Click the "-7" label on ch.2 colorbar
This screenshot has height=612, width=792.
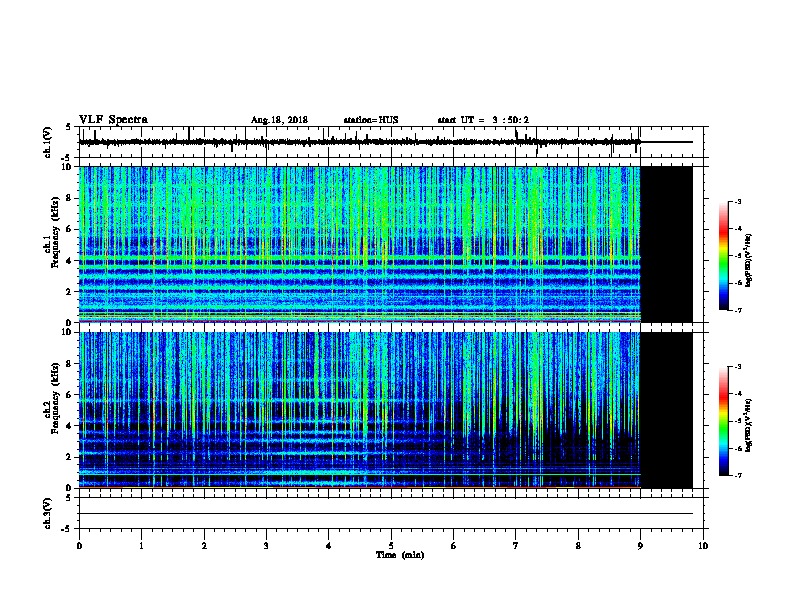737,475
